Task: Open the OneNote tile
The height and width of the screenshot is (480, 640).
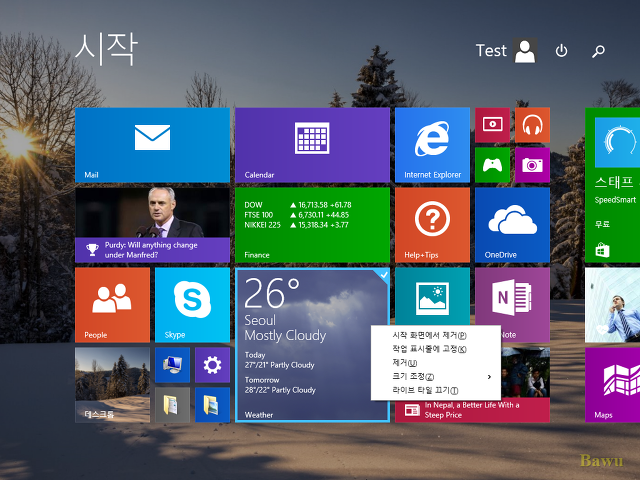Action: coord(512,297)
